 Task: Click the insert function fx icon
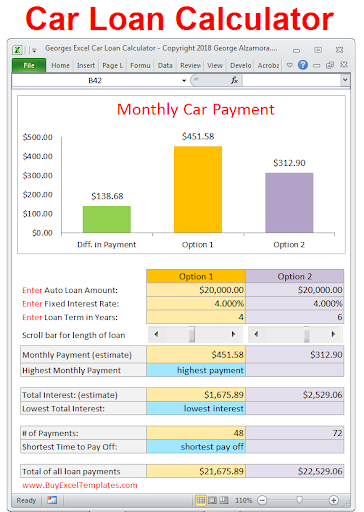click(x=234, y=80)
